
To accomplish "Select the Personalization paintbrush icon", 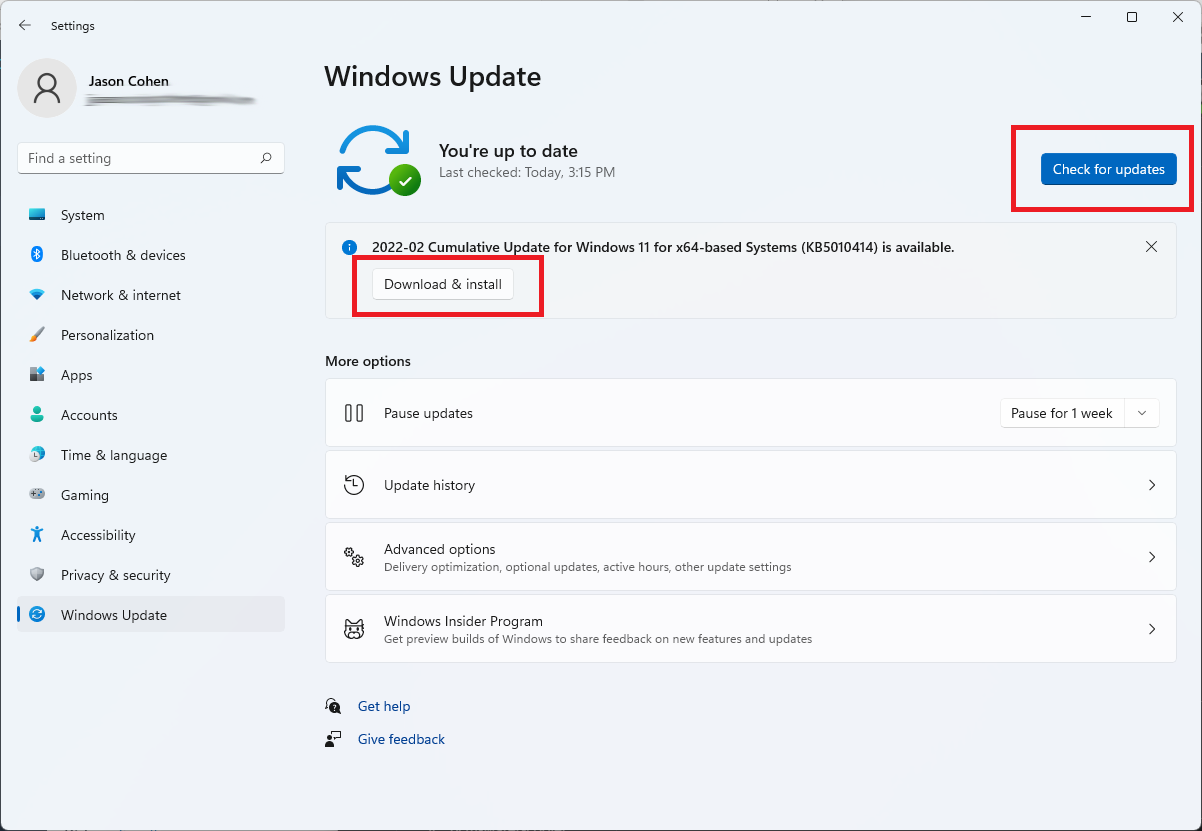I will coord(38,334).
